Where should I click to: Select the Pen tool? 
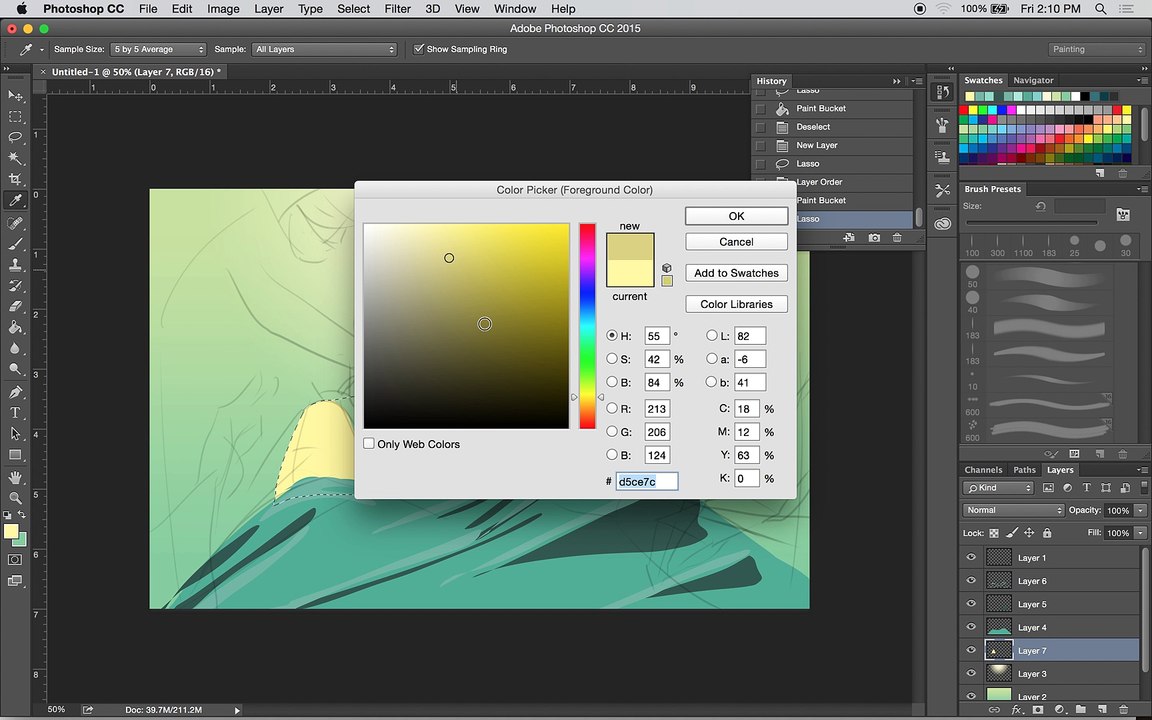pos(15,392)
